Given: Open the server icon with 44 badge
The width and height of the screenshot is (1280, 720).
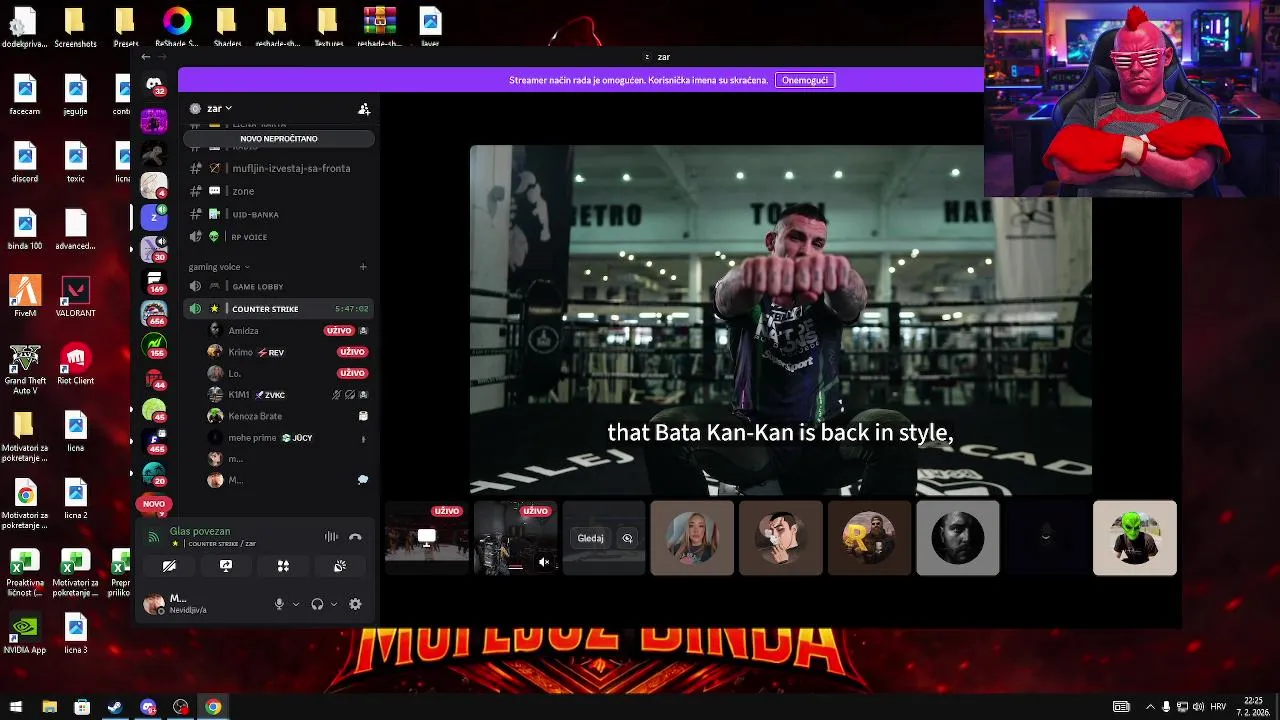Looking at the screenshot, I should pos(154,377).
